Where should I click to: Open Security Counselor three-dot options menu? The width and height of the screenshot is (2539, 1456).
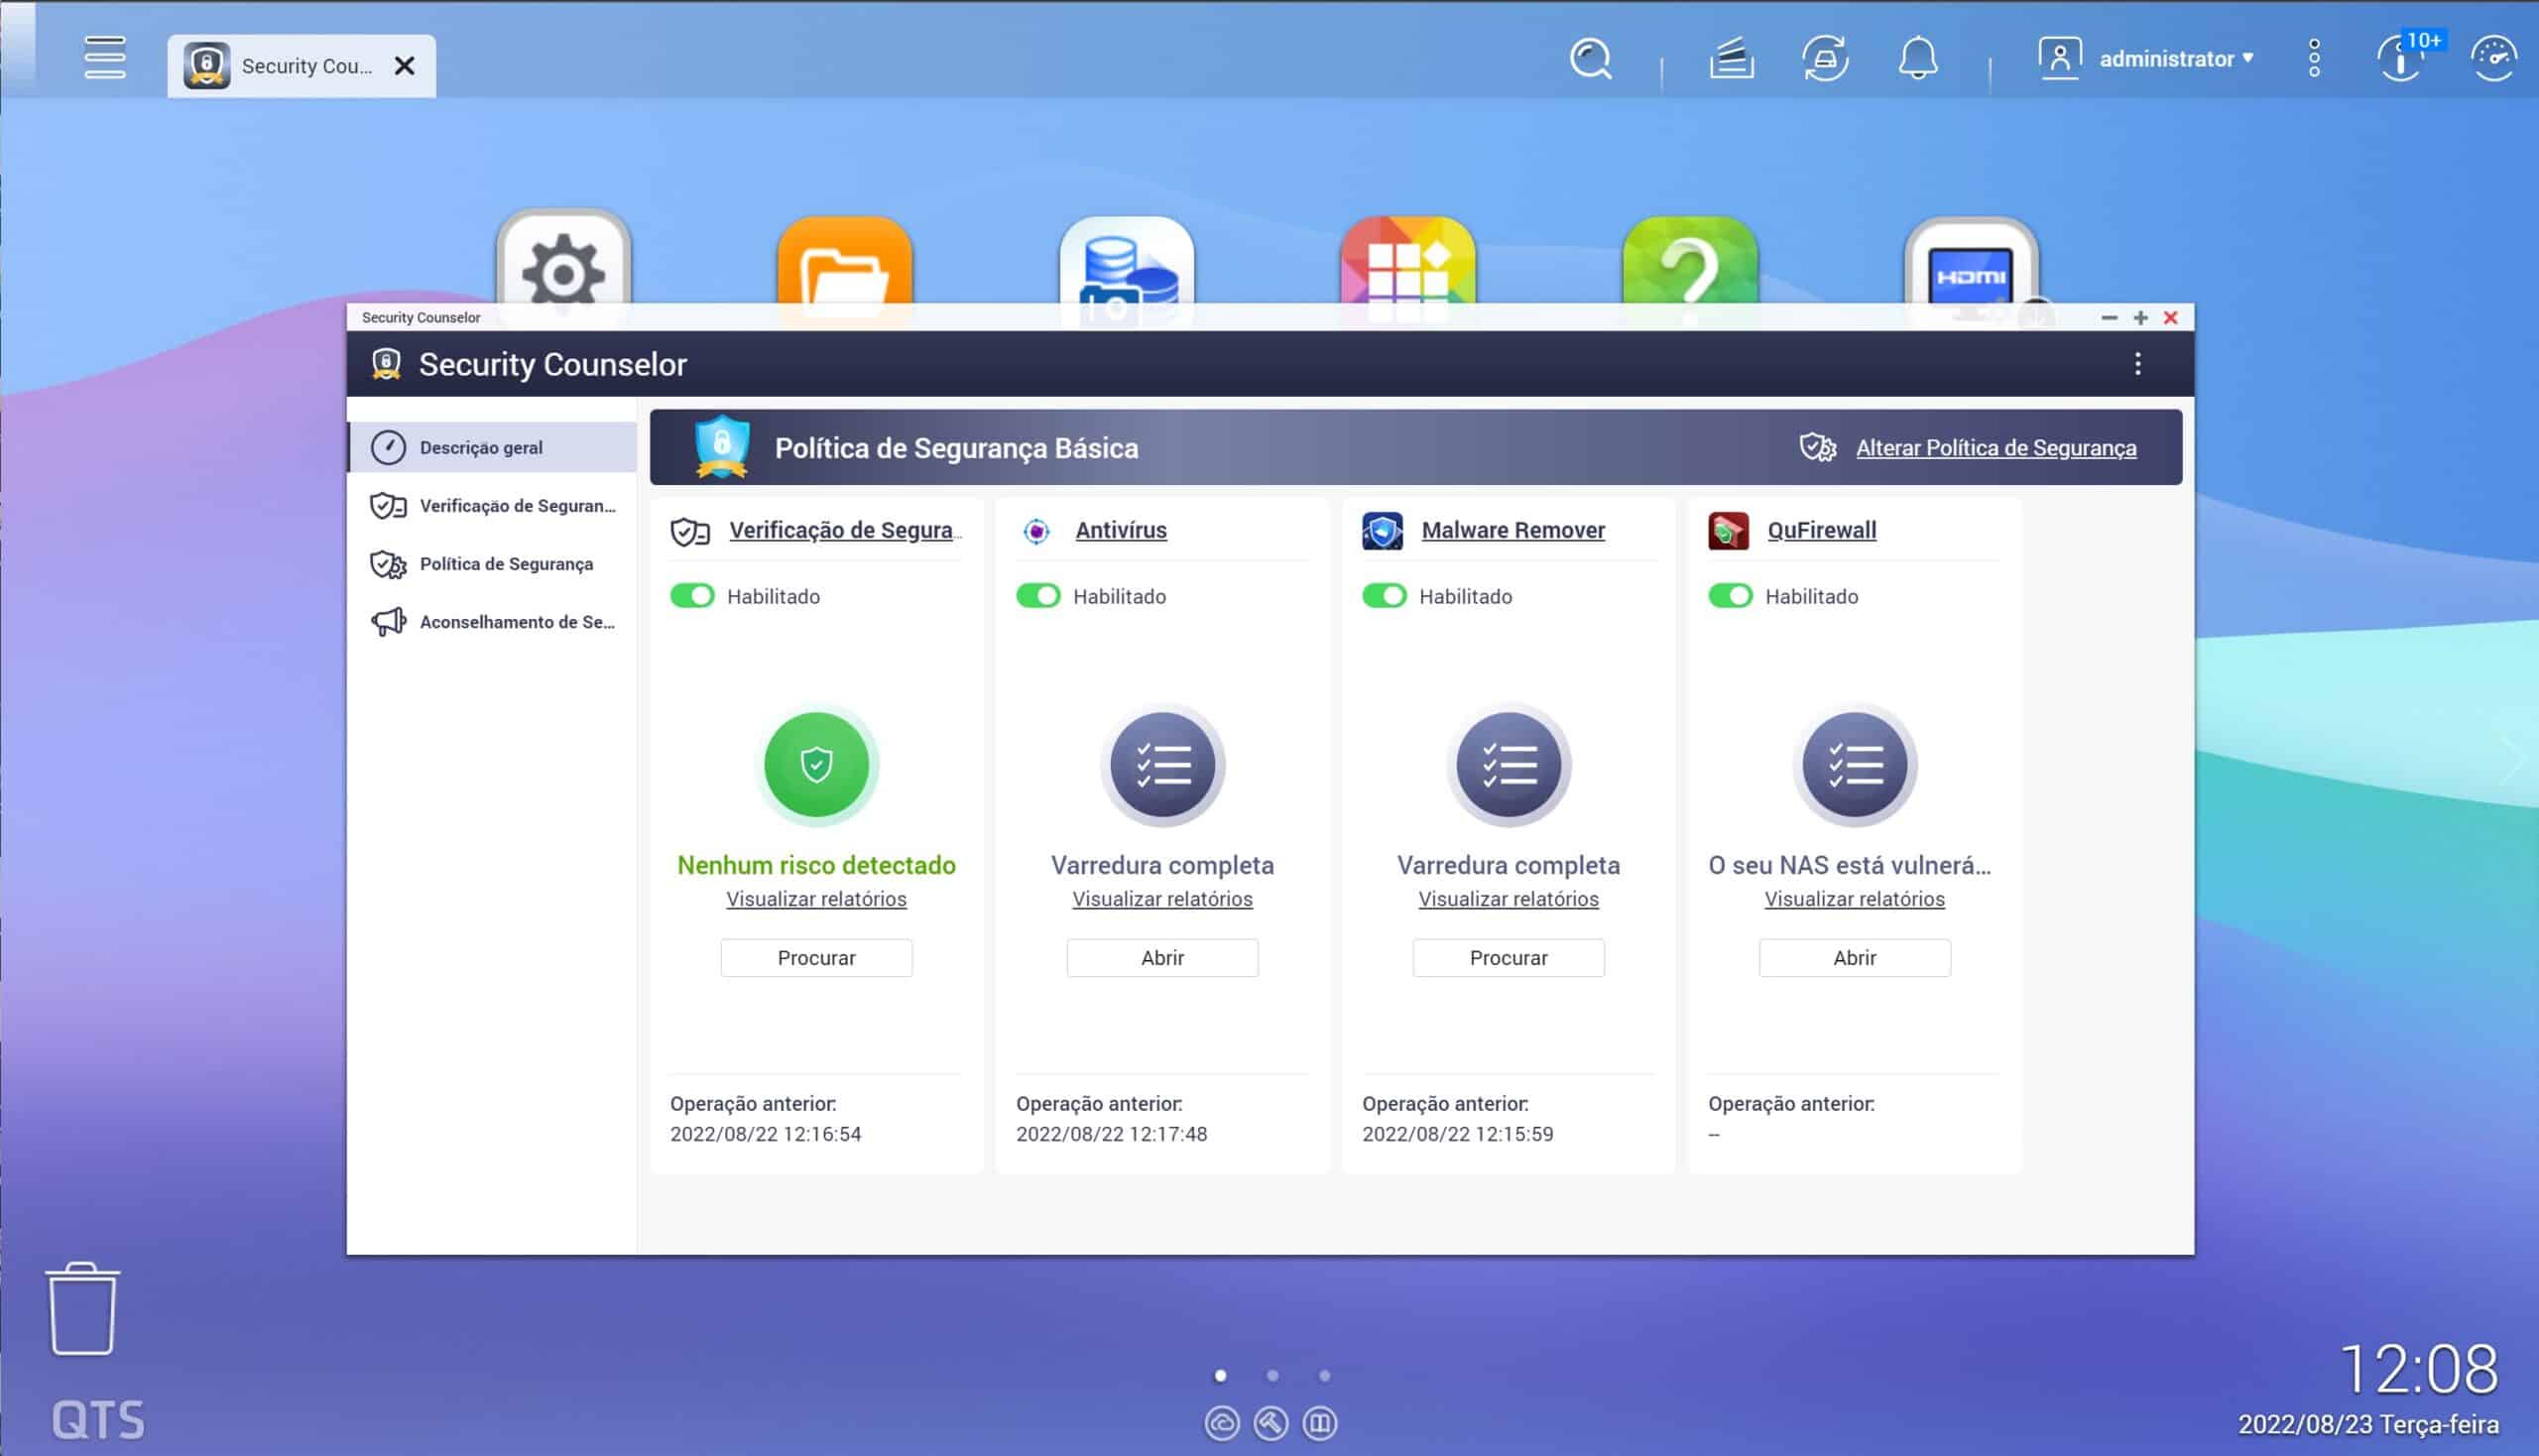(2137, 364)
